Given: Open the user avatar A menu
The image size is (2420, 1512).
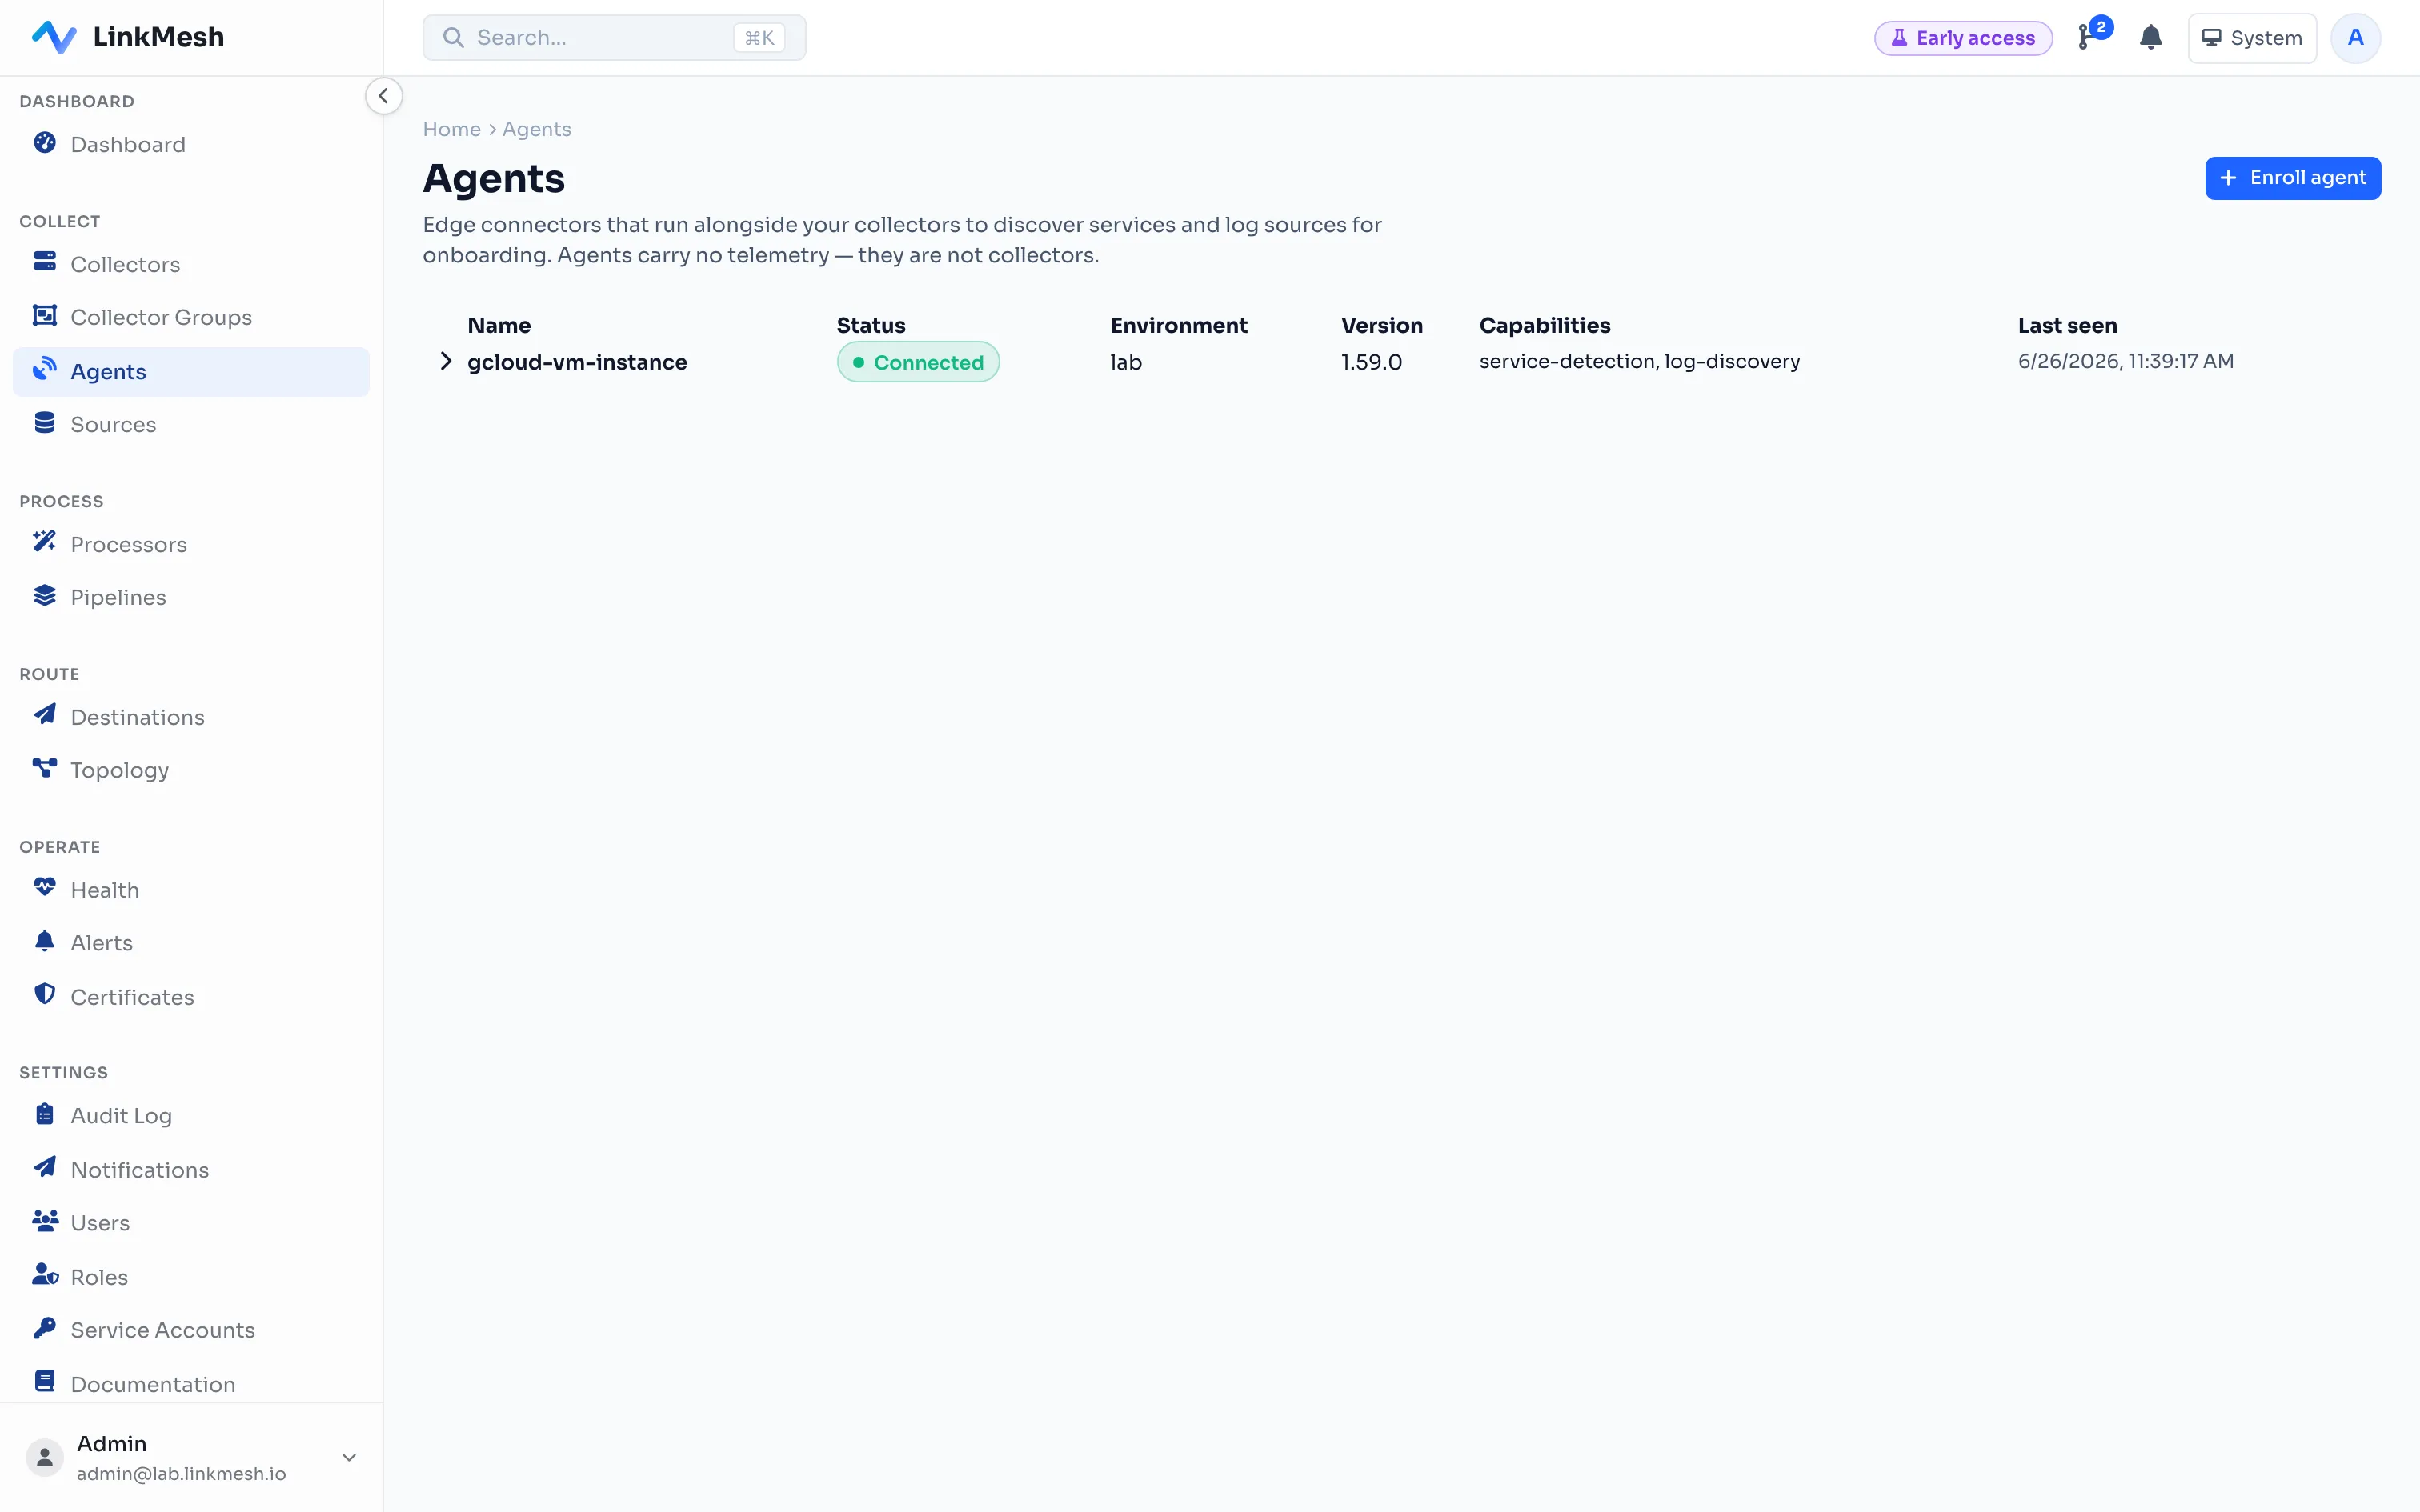Looking at the screenshot, I should pos(2355,38).
